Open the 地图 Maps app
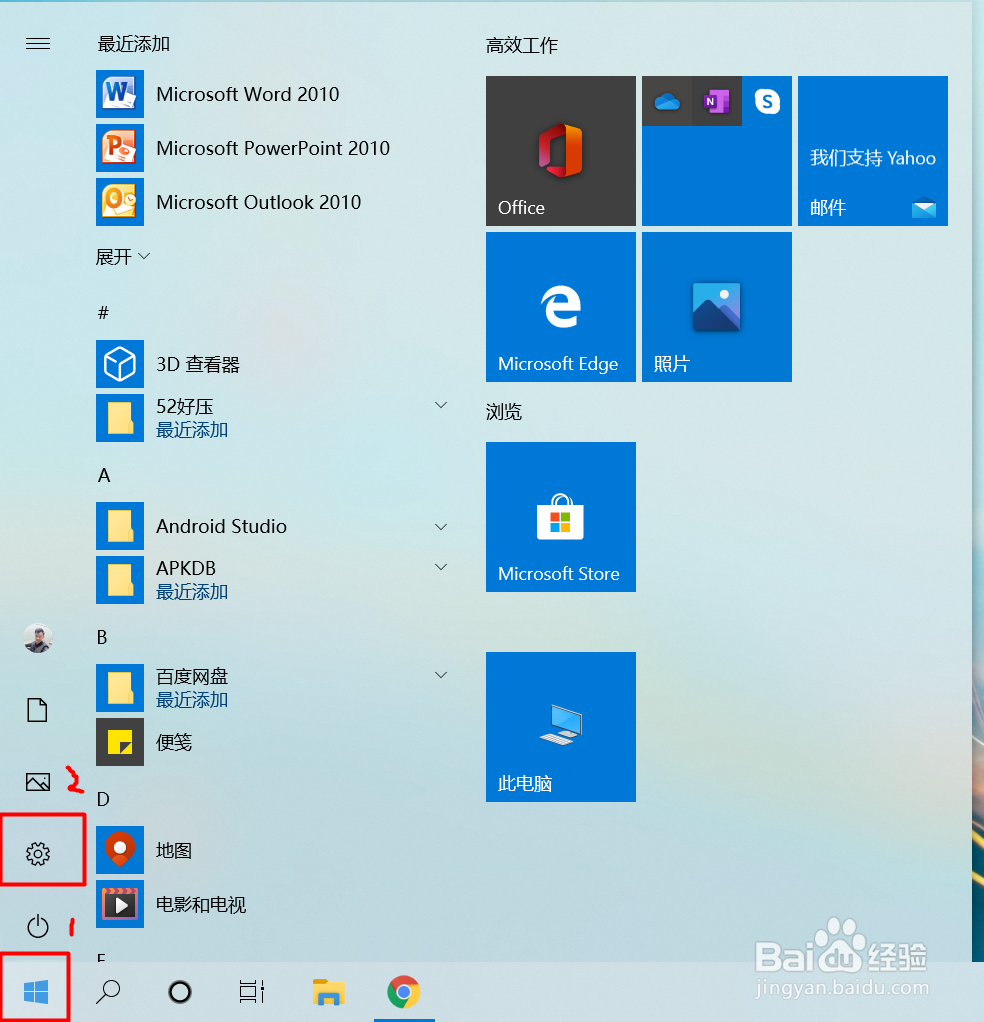This screenshot has width=984, height=1022. pos(170,852)
